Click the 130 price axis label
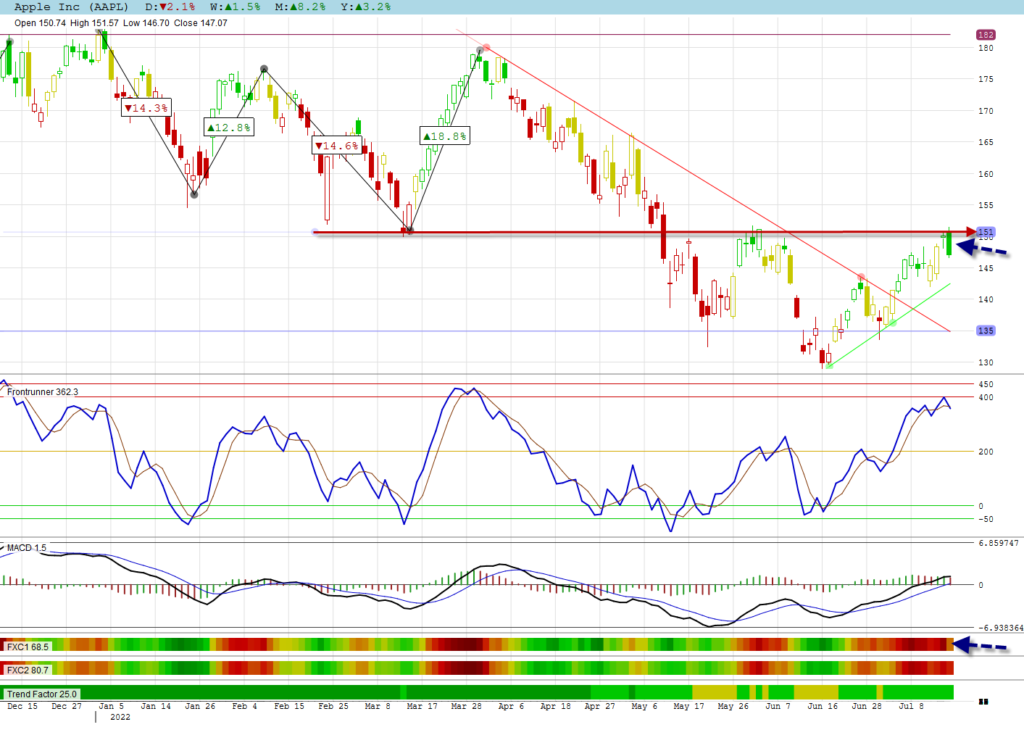This screenshot has width=1024, height=735. (x=985, y=363)
